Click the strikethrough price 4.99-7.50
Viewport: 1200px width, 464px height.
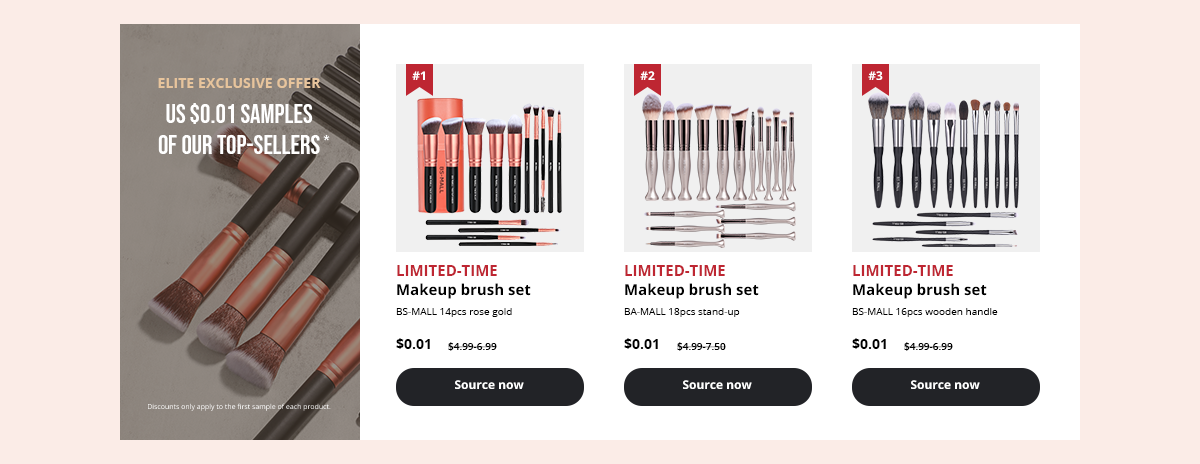(x=701, y=347)
